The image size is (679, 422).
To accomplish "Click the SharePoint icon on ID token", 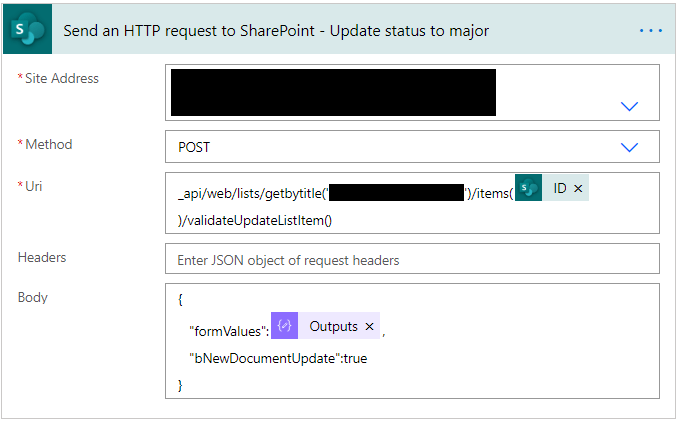I will click(528, 188).
